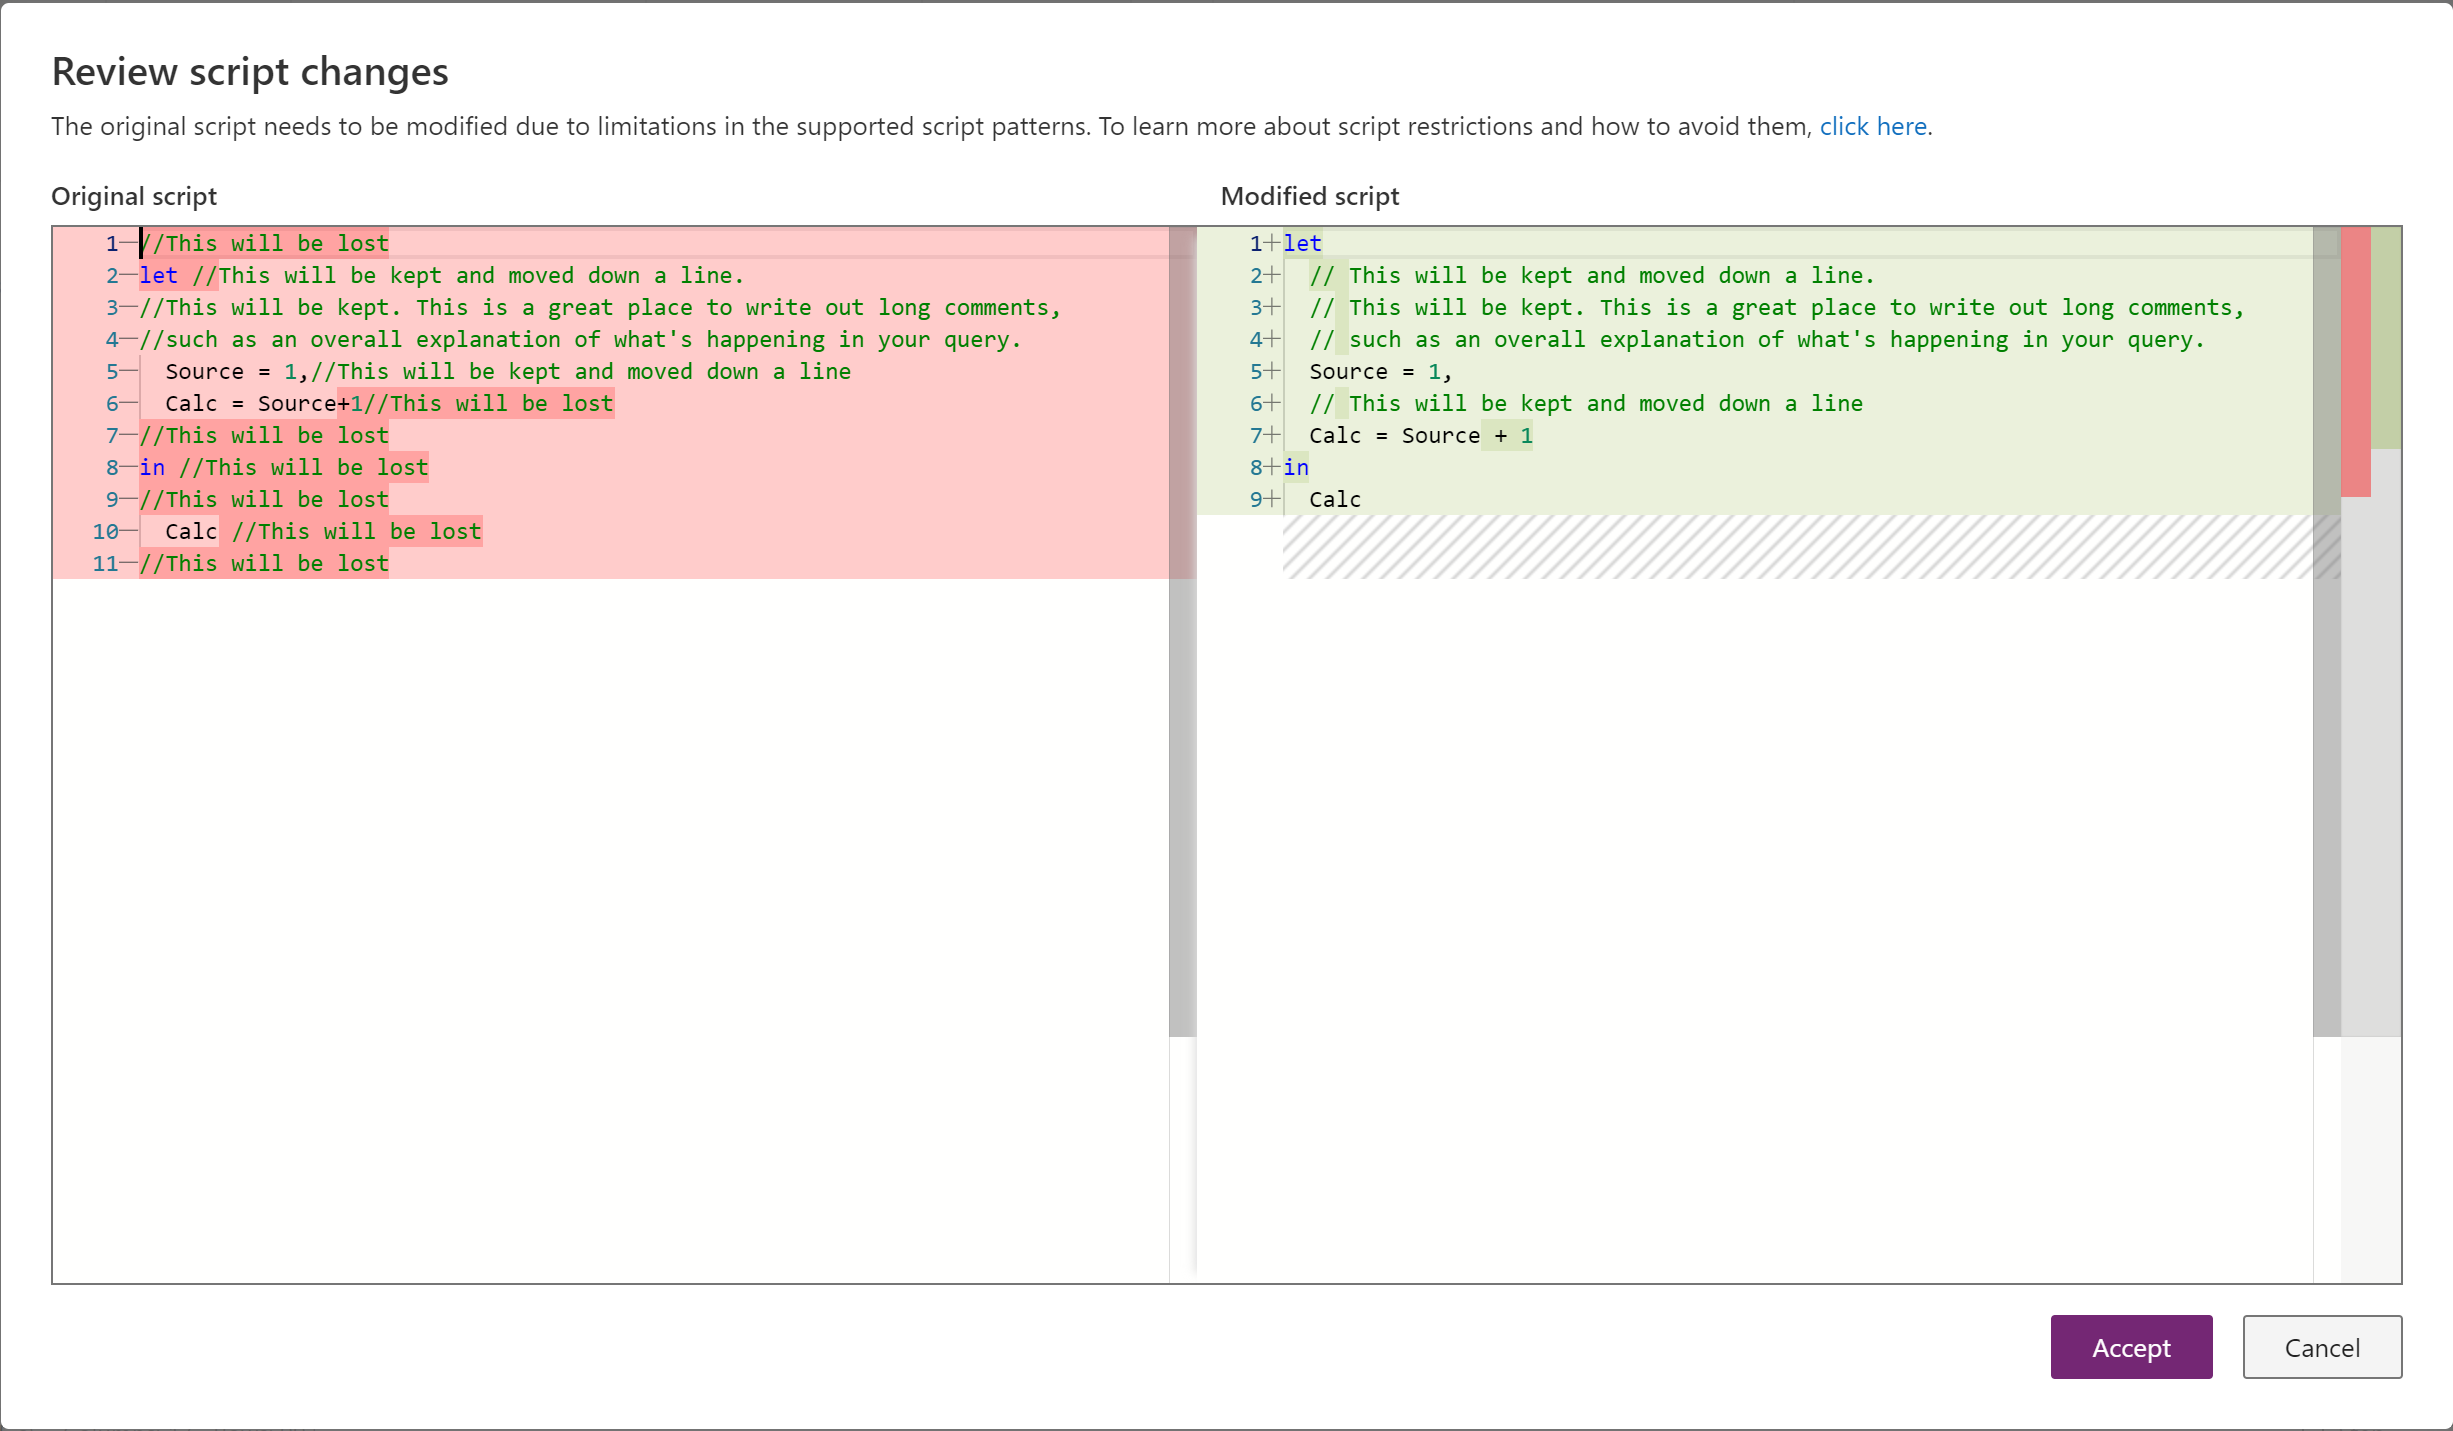Click the minus marker next to line 8
This screenshot has height=1431, width=2453.
click(129, 467)
